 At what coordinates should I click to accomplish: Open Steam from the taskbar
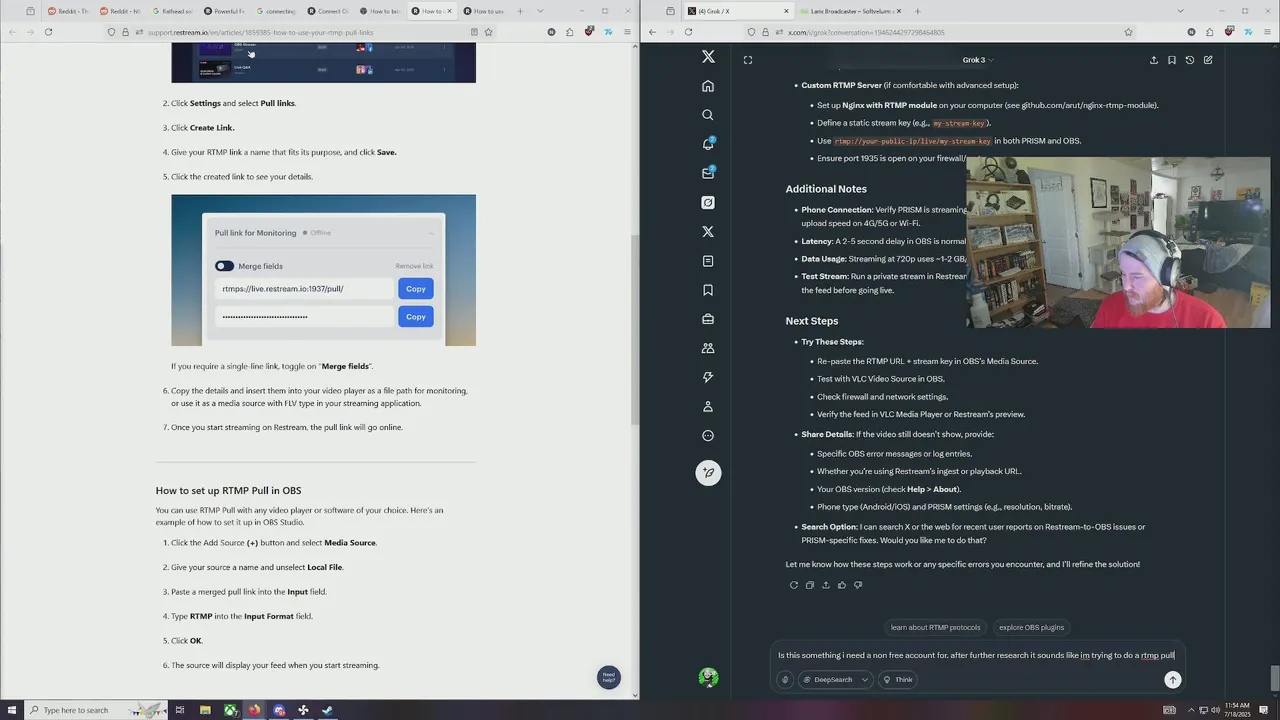327,710
